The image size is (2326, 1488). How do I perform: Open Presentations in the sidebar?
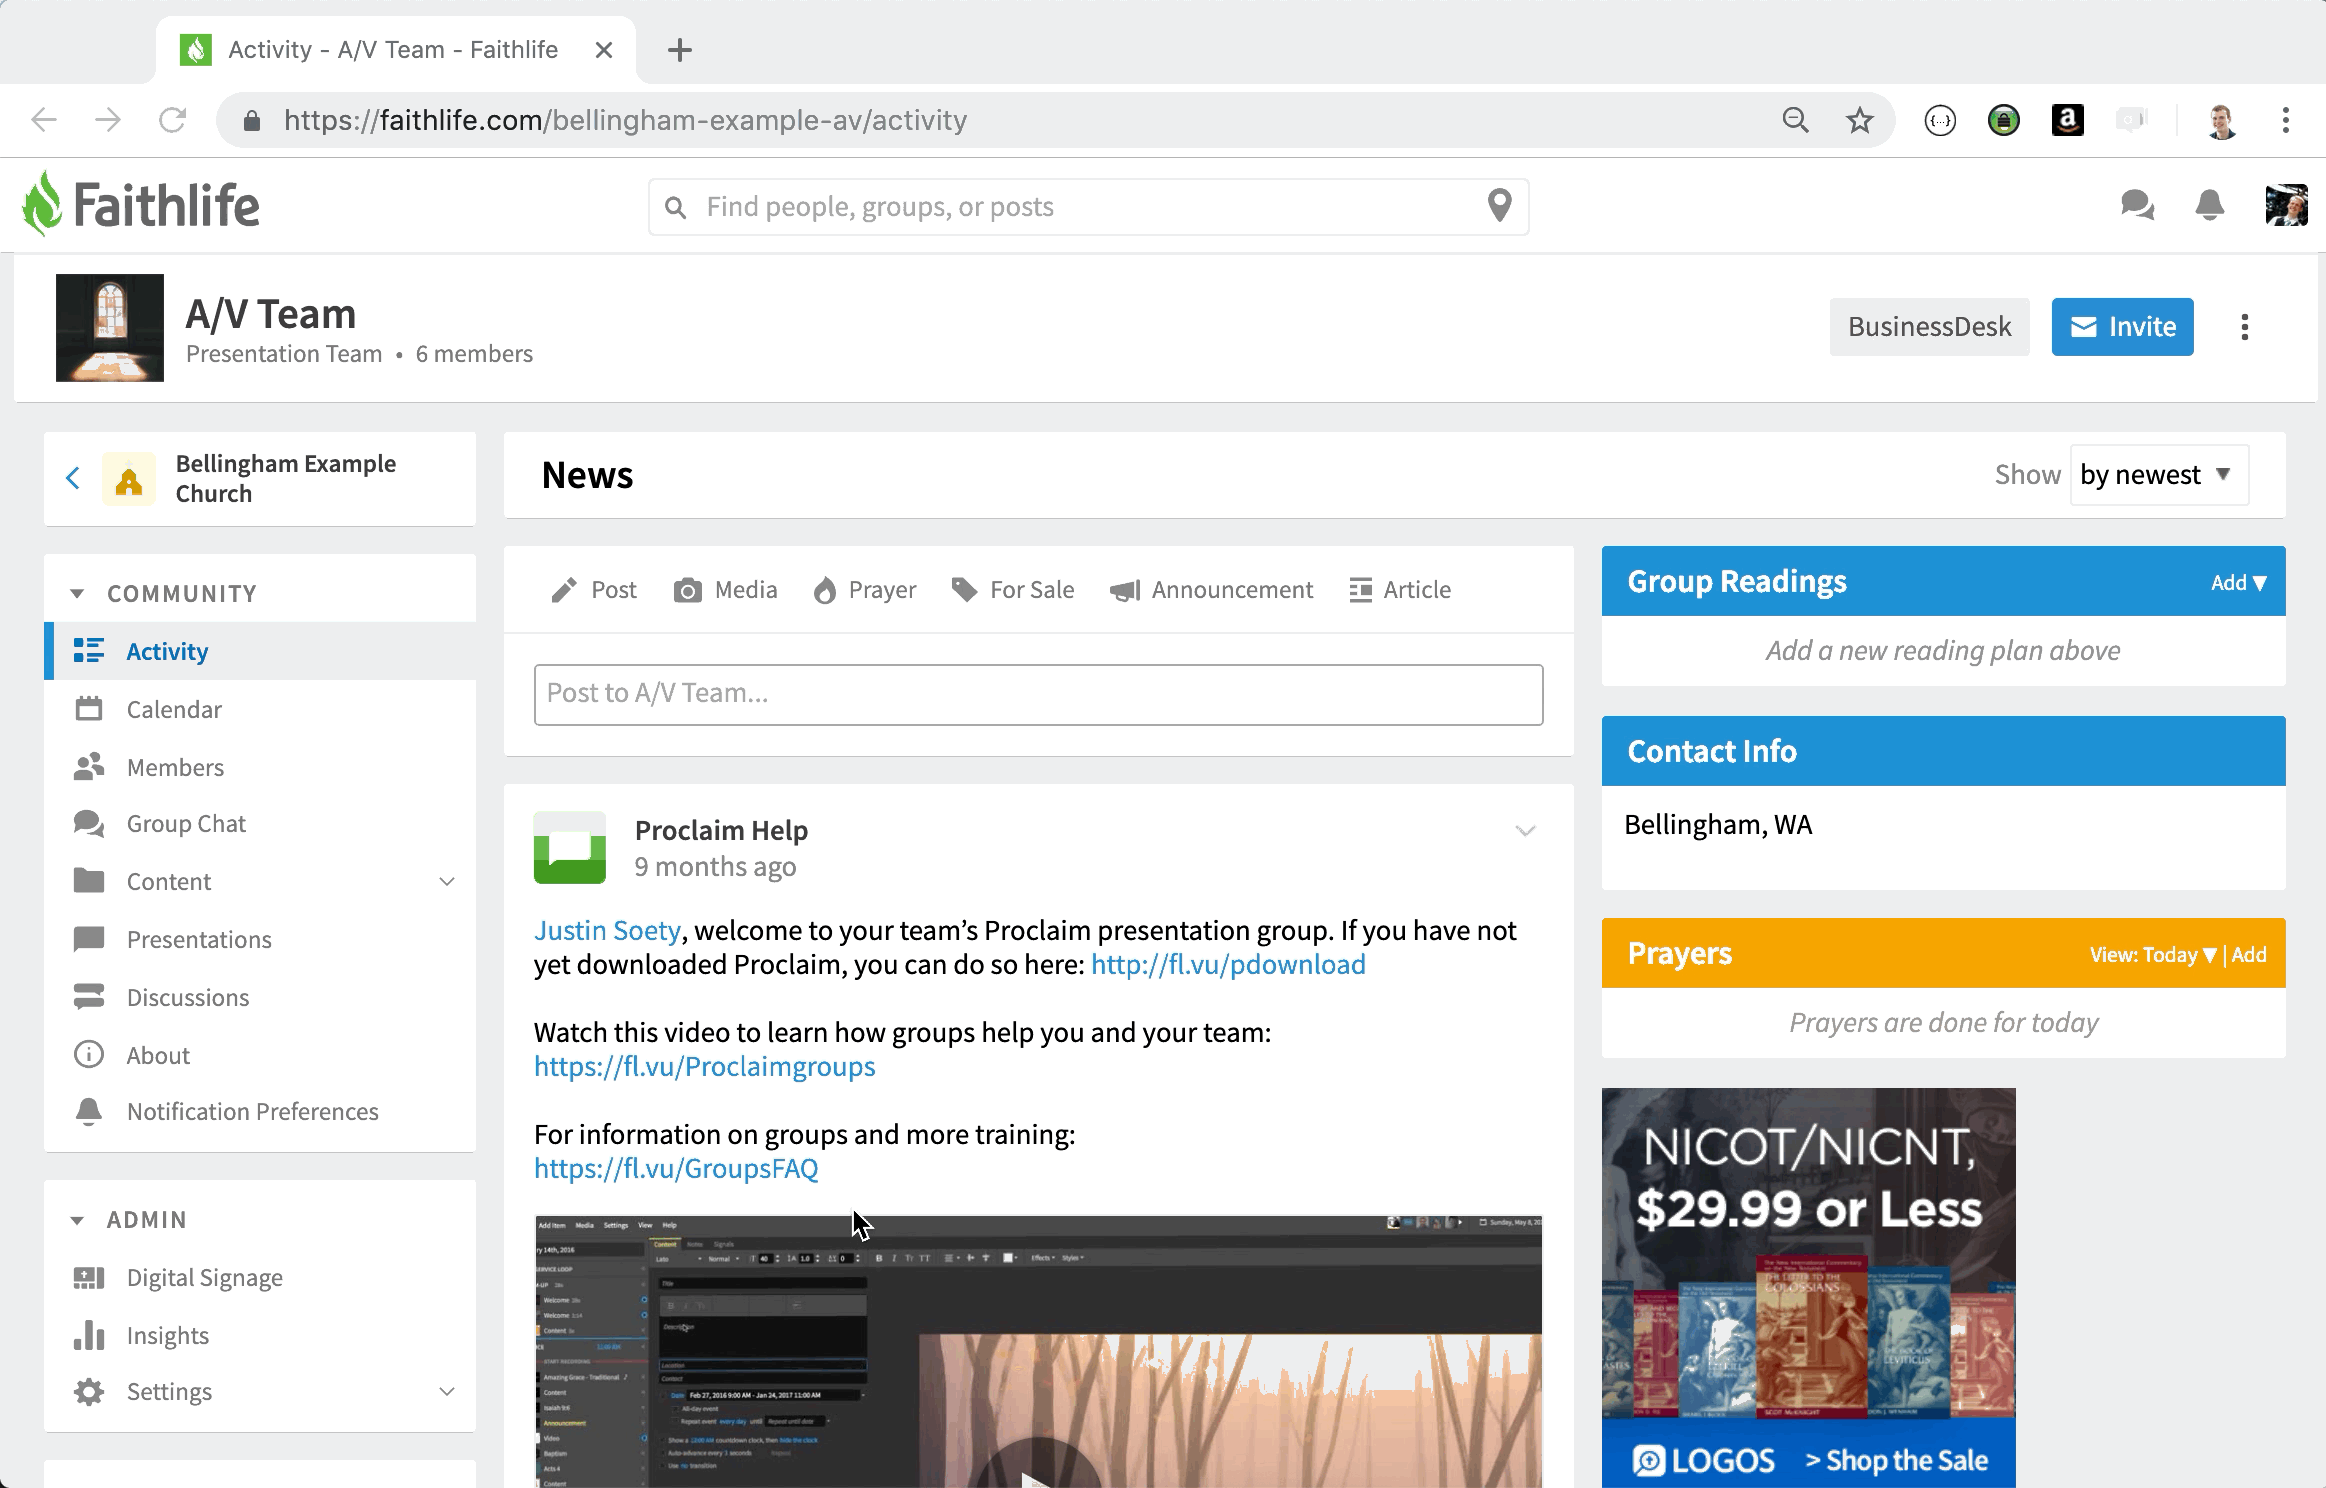260,939
